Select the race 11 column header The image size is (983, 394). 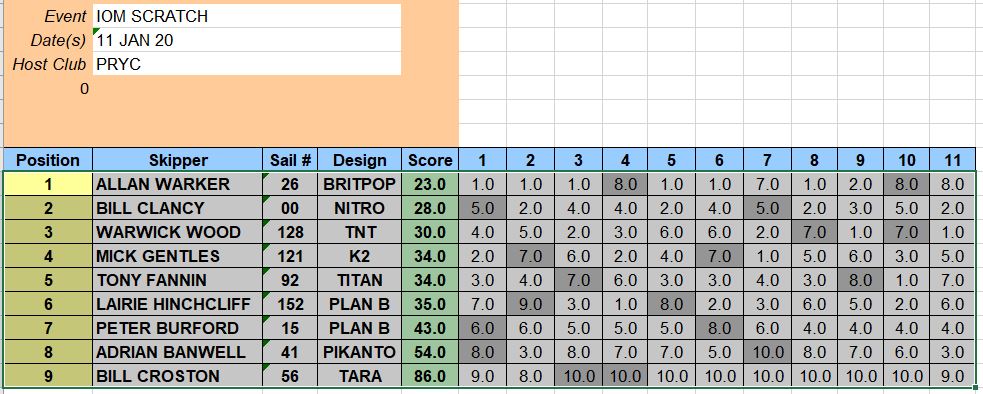coord(952,160)
